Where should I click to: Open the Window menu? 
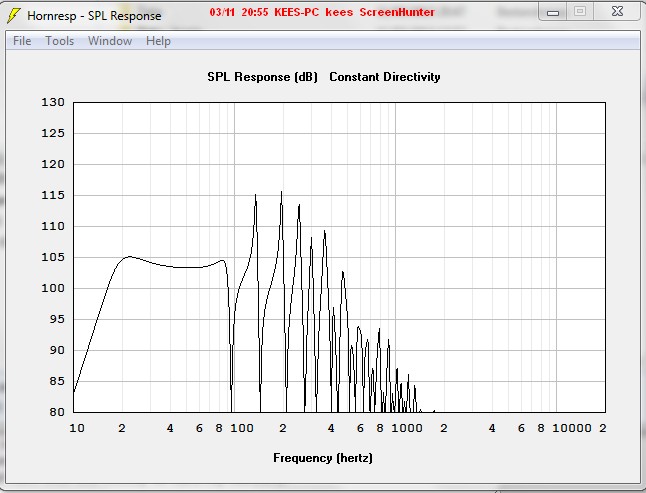pos(110,41)
